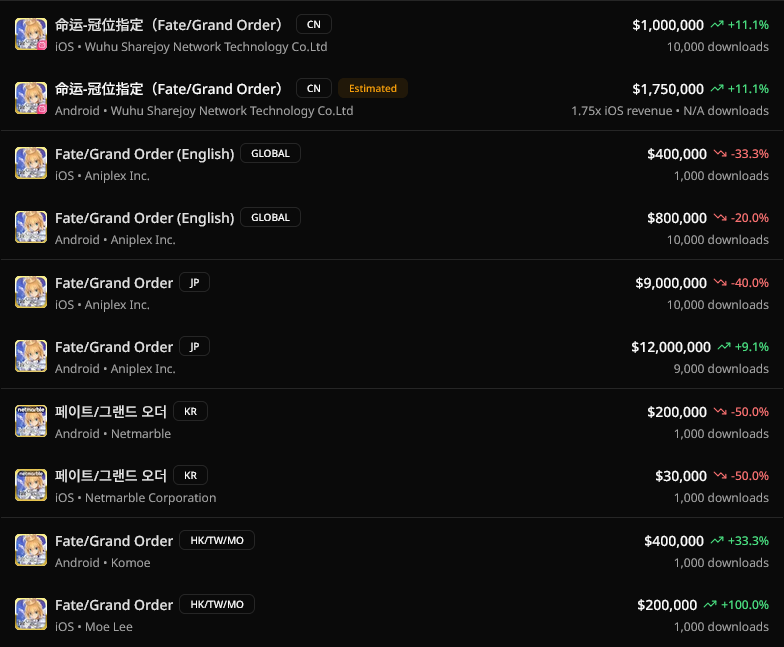Click the KR badge on the iOS Netmarble Corporation row

tap(190, 476)
